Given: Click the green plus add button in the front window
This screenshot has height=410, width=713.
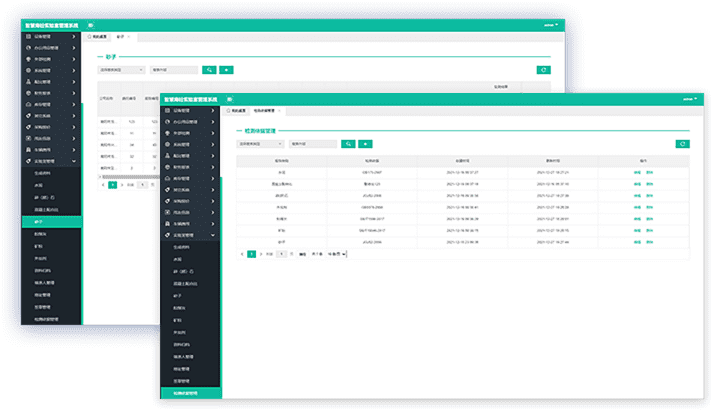Looking at the screenshot, I should (366, 144).
